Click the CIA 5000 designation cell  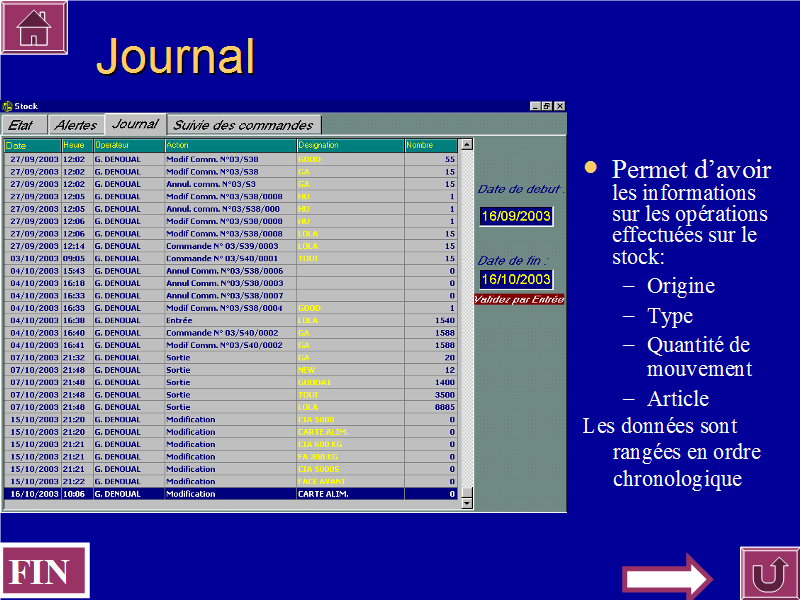coord(351,419)
